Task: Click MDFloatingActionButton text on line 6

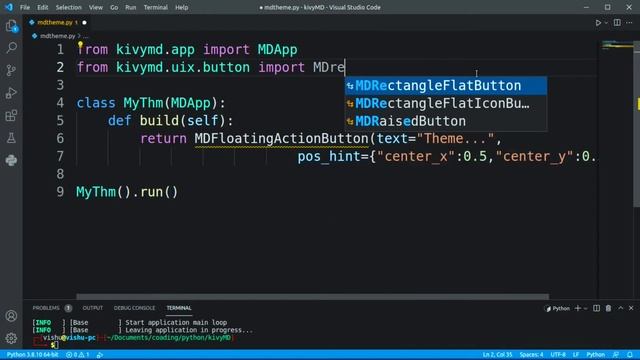Action: point(281,138)
